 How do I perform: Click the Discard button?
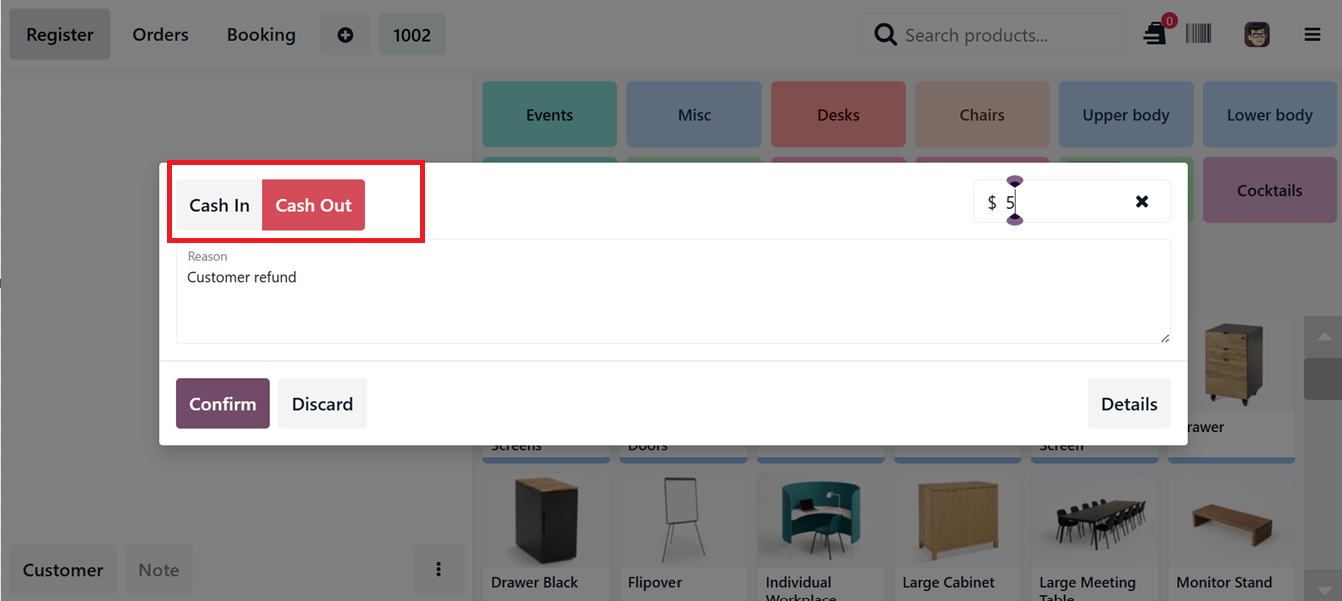(x=322, y=404)
